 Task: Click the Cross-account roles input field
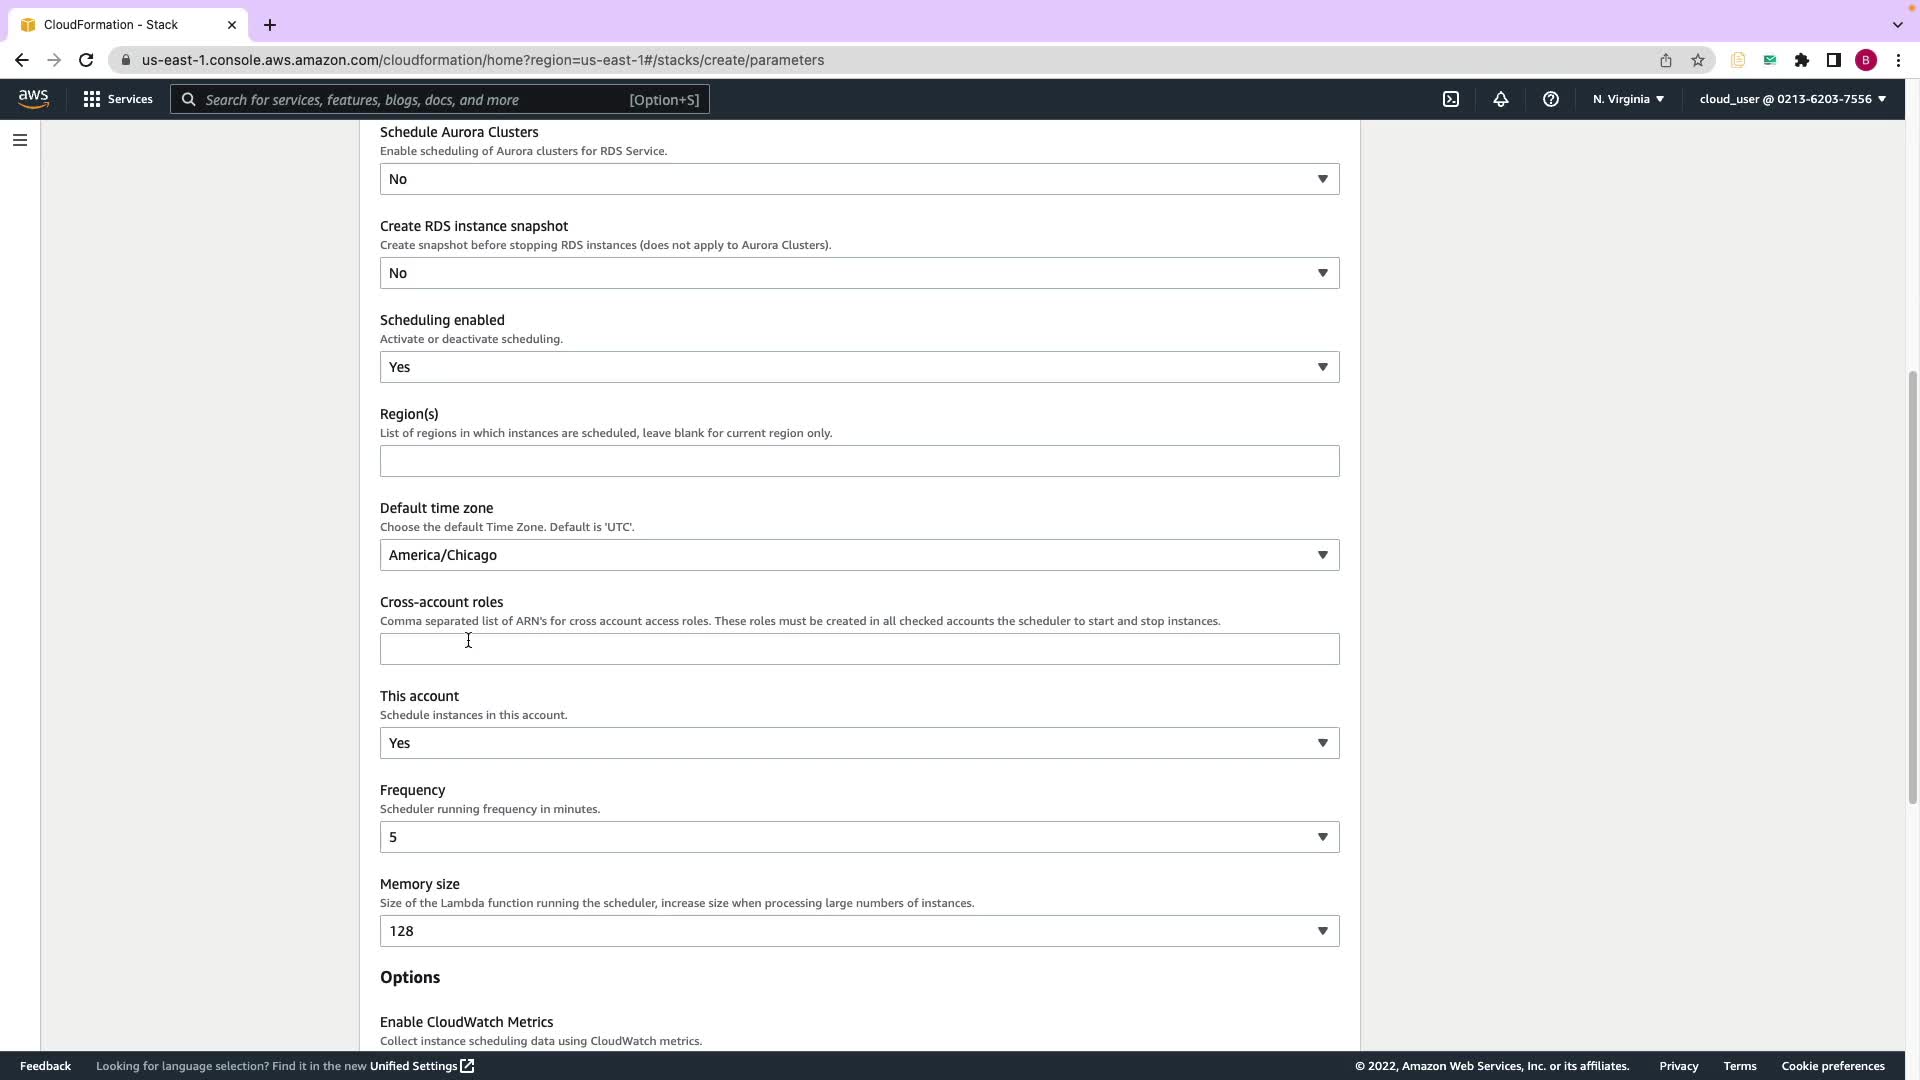pos(859,649)
